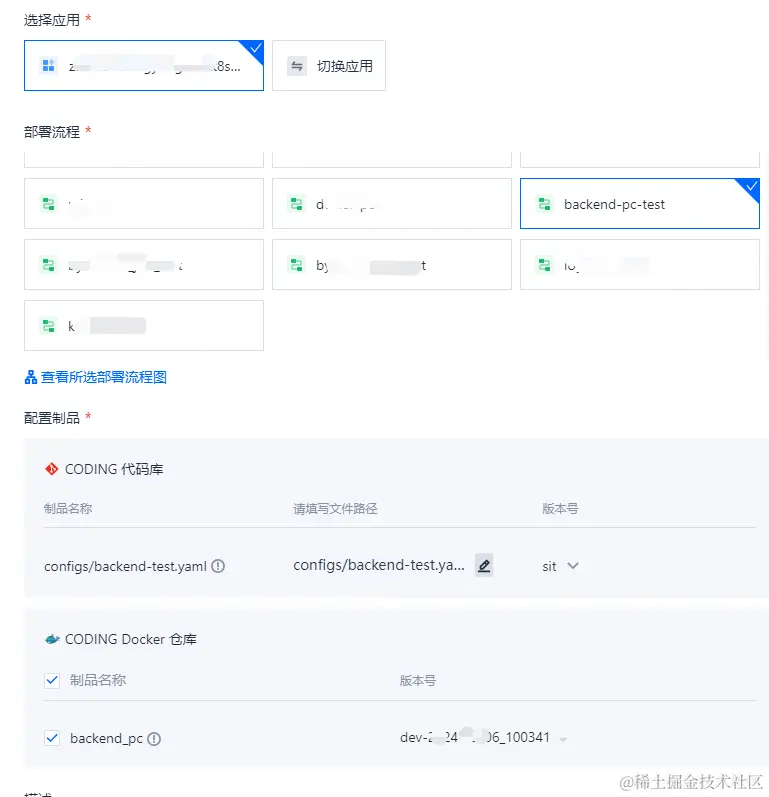Open the dev- version dropdown ending 100341

(x=483, y=738)
